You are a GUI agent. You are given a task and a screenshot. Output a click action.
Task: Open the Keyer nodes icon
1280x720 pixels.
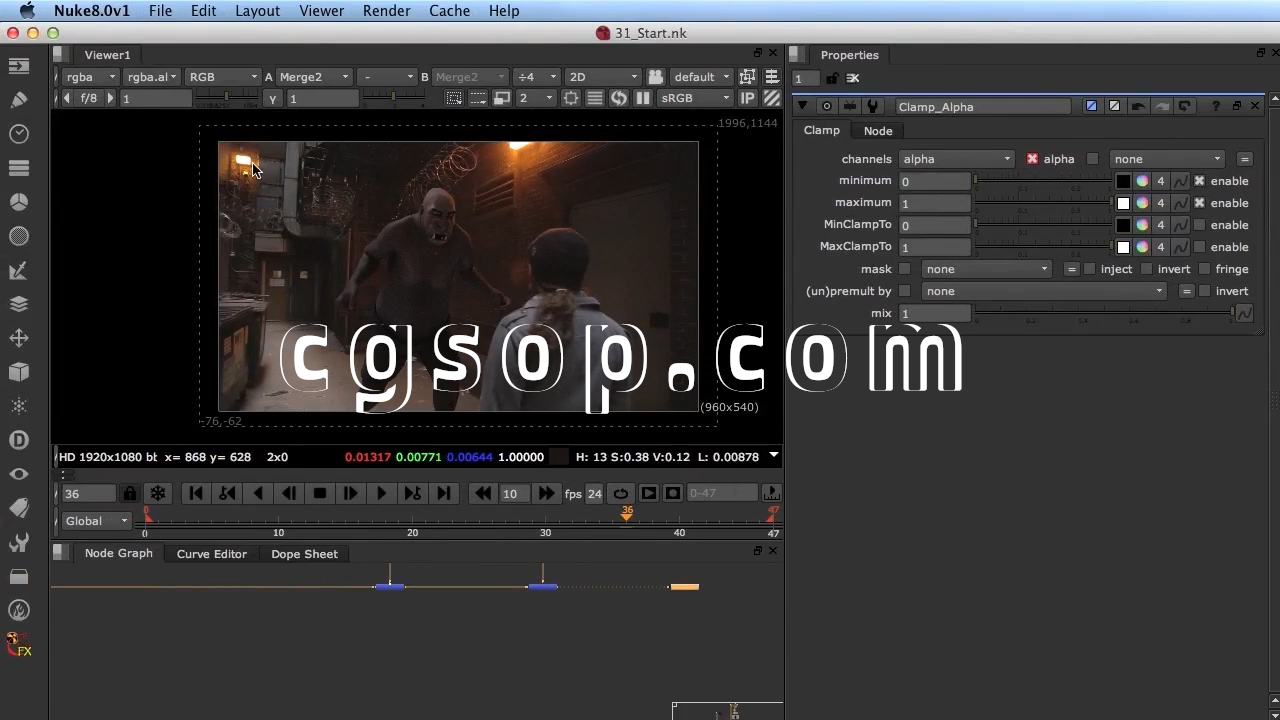(x=19, y=270)
